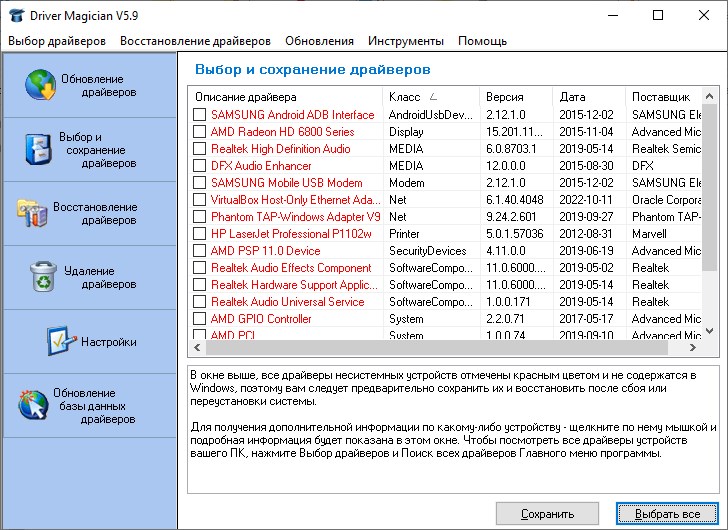Check the Phantom TAP-Windows Adapter V9 checkbox
Viewport: 728px width, 530px height.
200,217
